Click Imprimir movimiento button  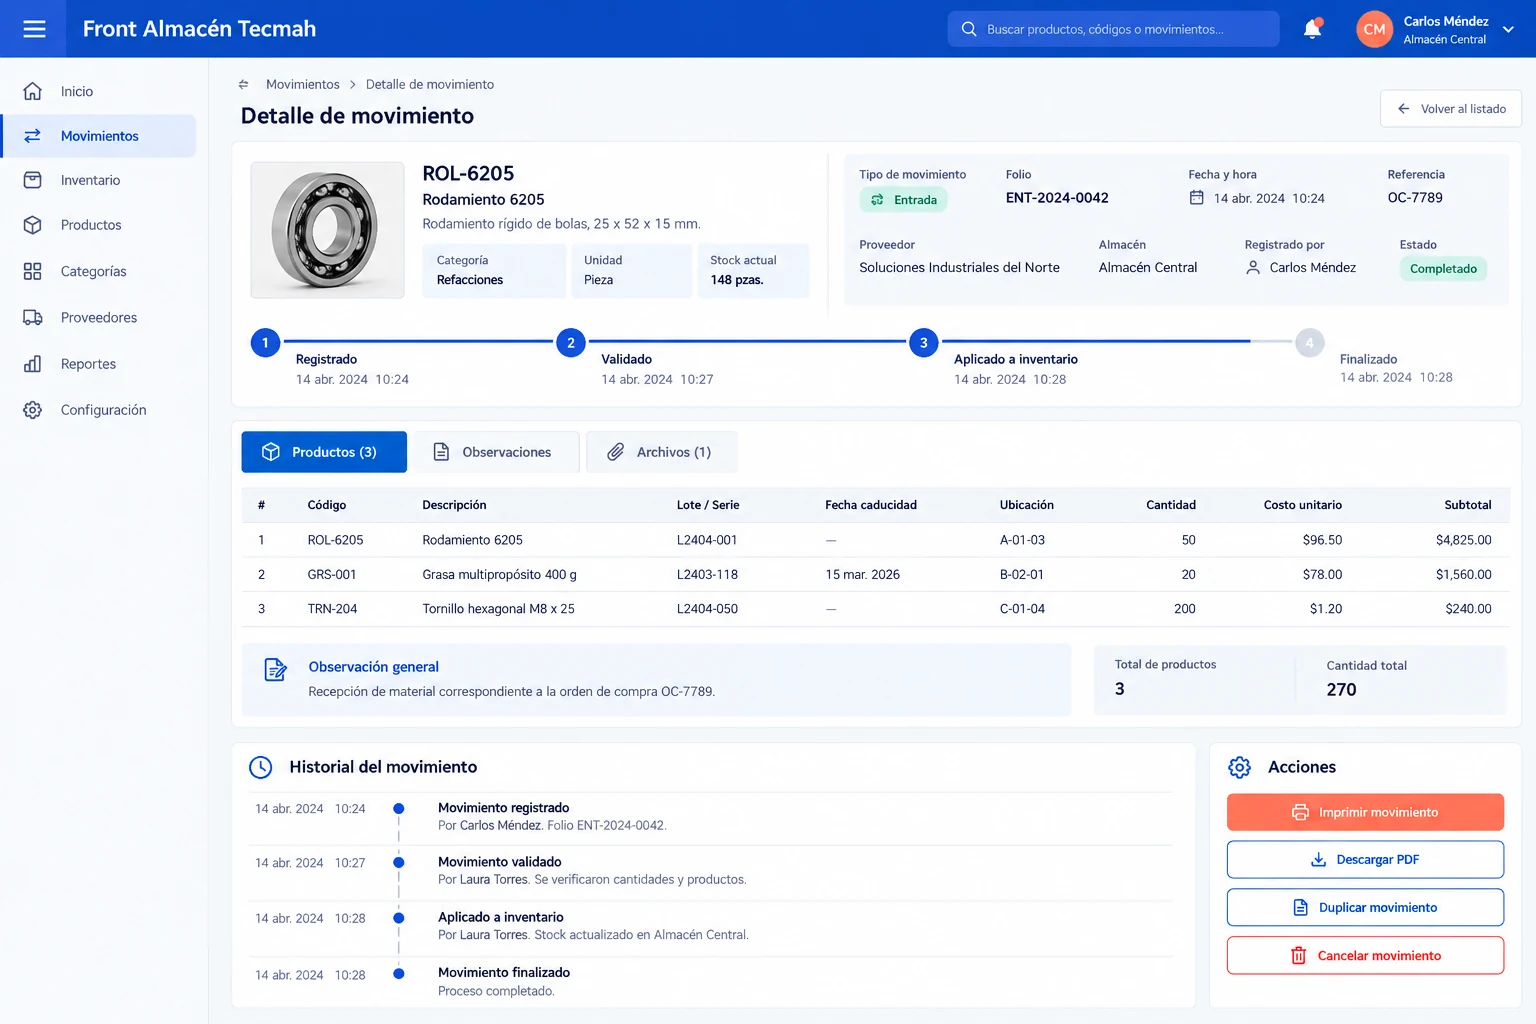click(1365, 812)
